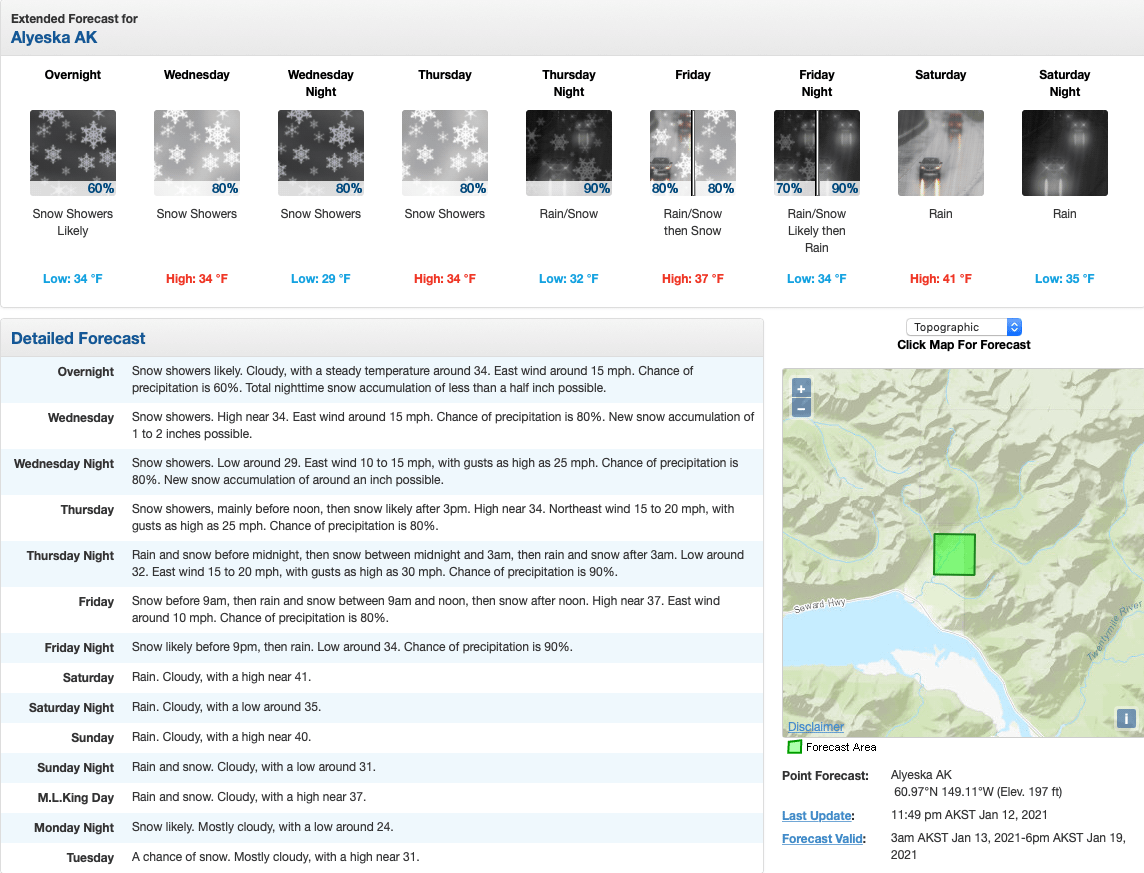
Task: Click the Overnight snow showers forecast icon
Action: 73,153
